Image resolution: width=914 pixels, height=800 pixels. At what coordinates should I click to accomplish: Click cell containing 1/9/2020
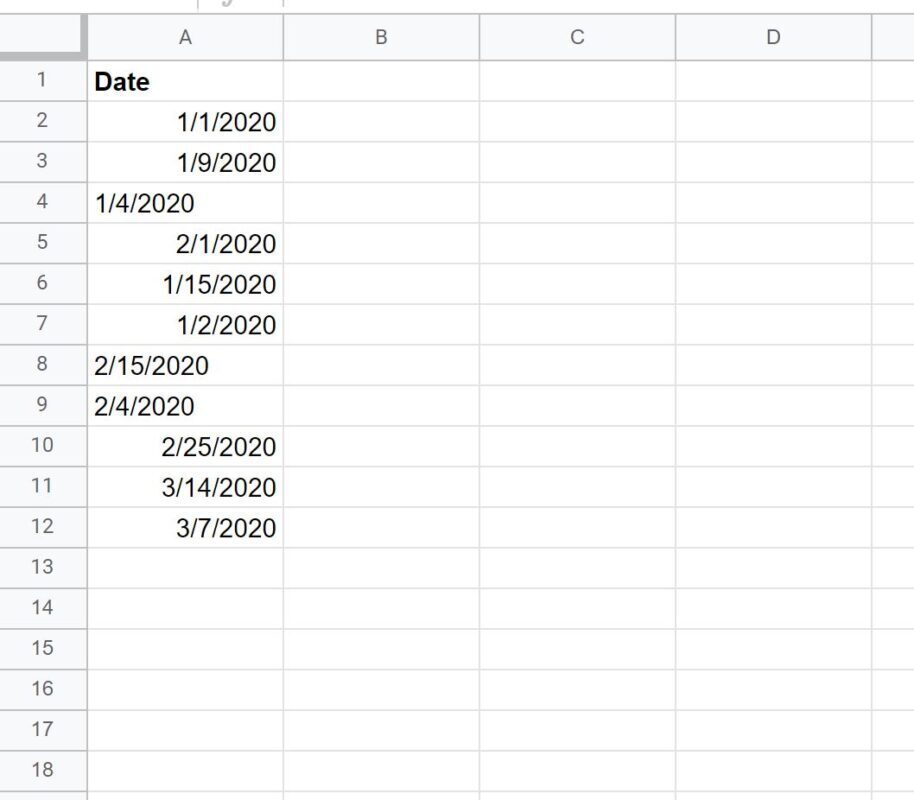click(x=185, y=162)
